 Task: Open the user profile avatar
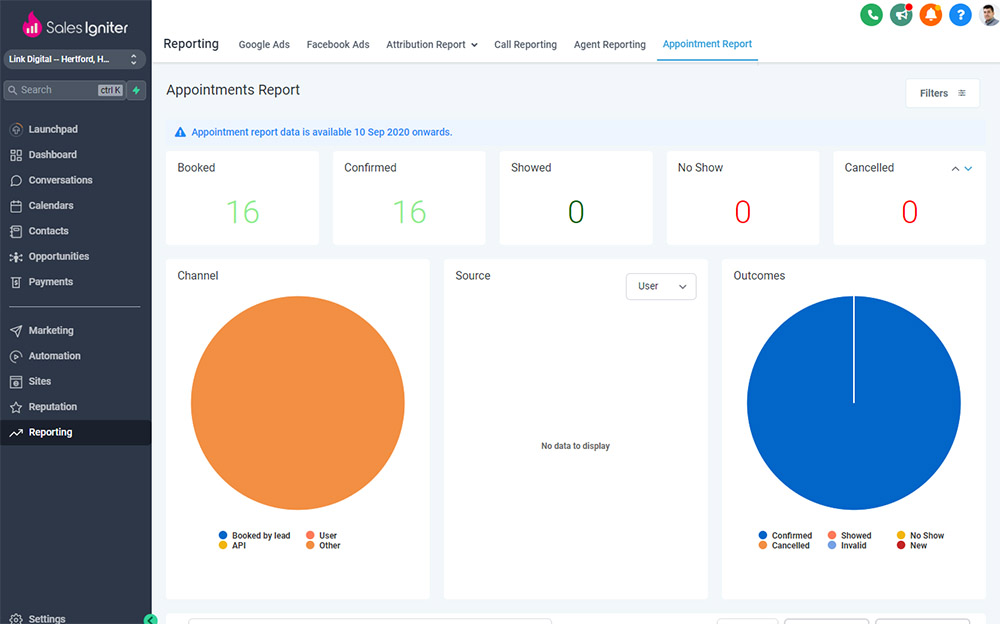click(x=989, y=15)
